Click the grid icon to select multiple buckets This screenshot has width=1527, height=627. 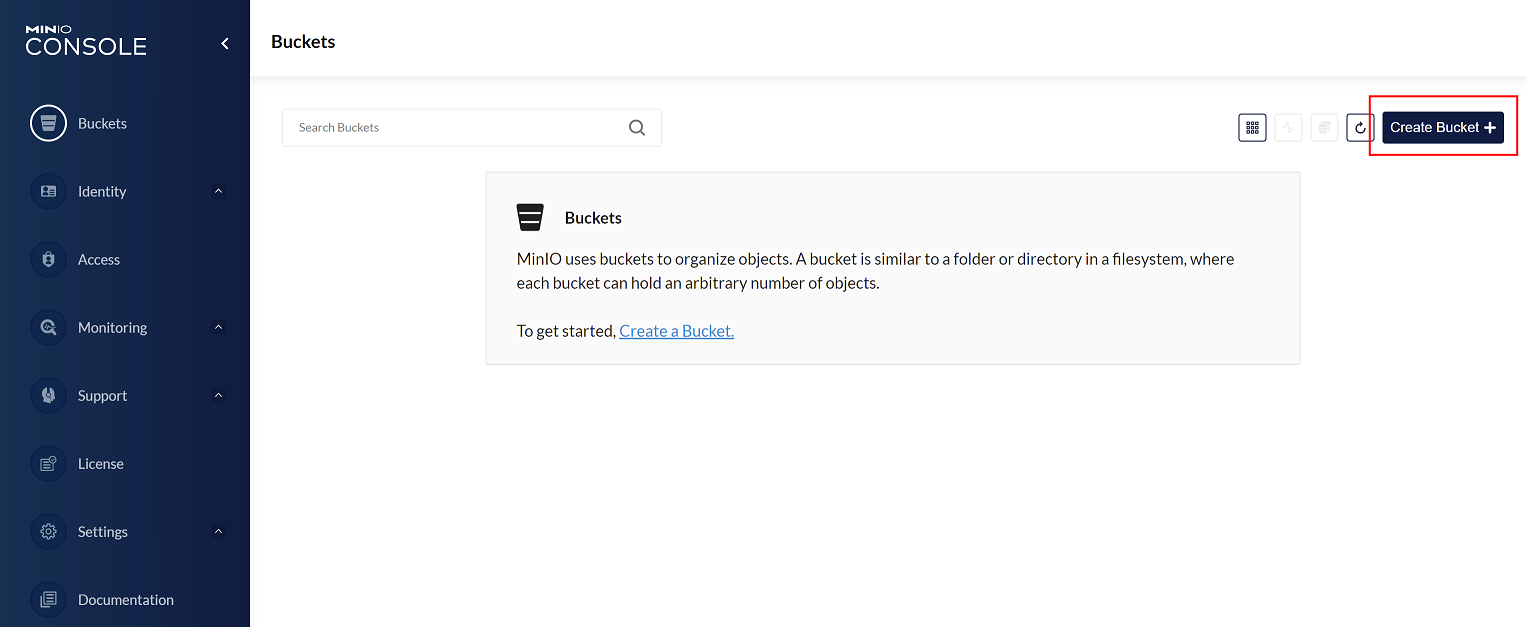pos(1252,128)
